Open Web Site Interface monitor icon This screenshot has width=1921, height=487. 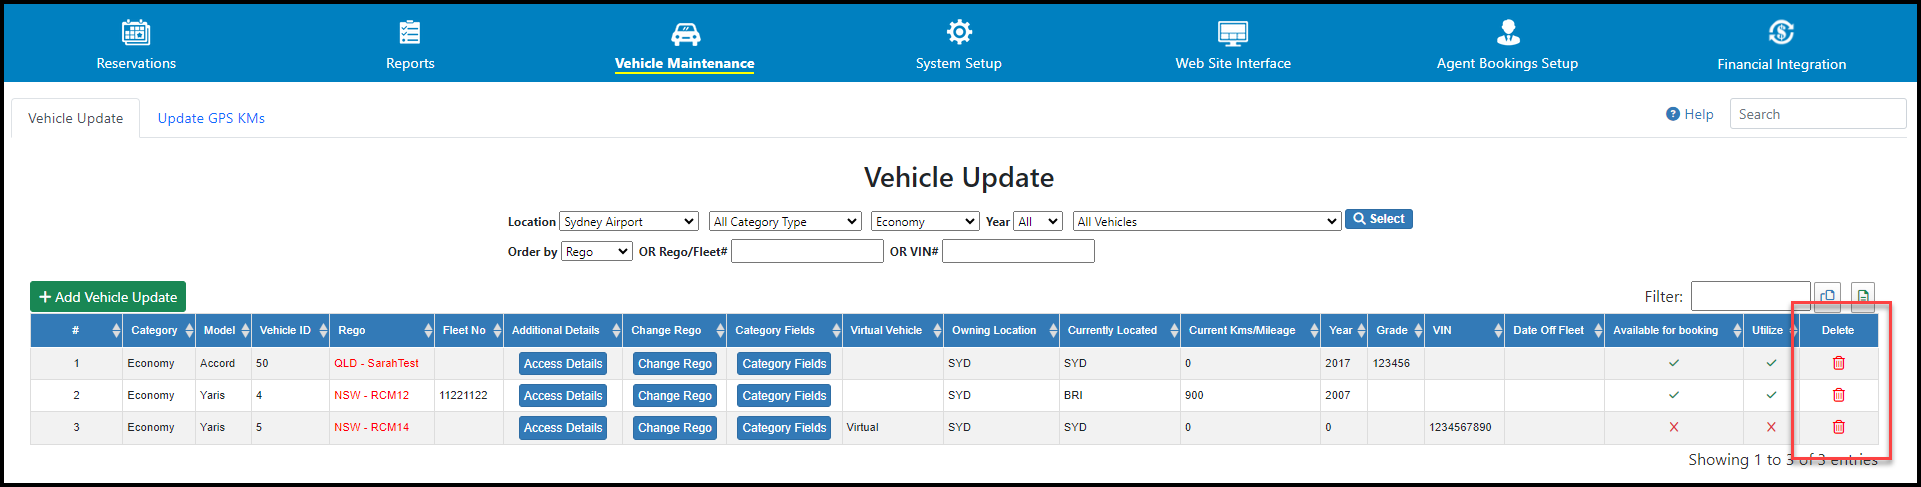tap(1233, 33)
